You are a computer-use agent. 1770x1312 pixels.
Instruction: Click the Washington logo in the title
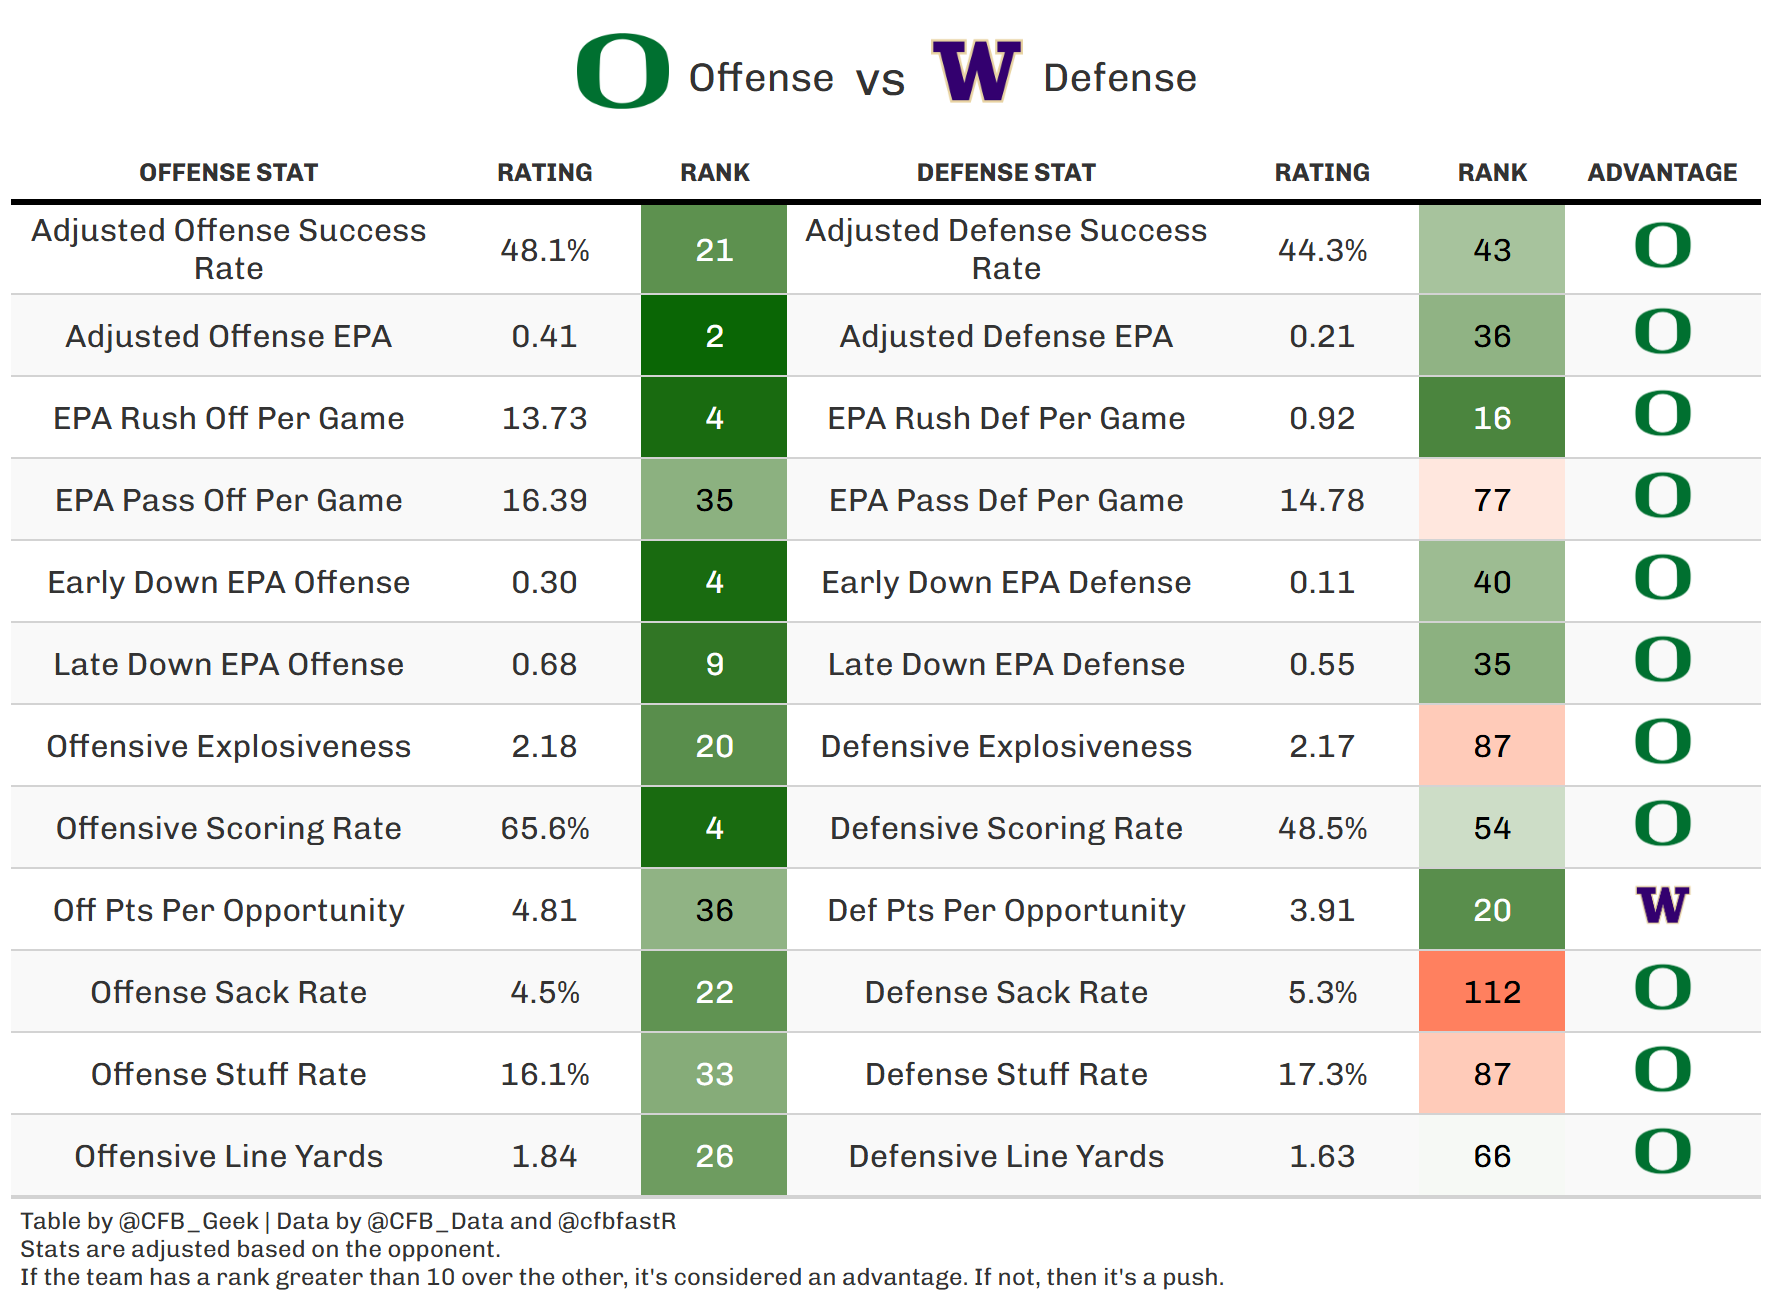[x=976, y=71]
